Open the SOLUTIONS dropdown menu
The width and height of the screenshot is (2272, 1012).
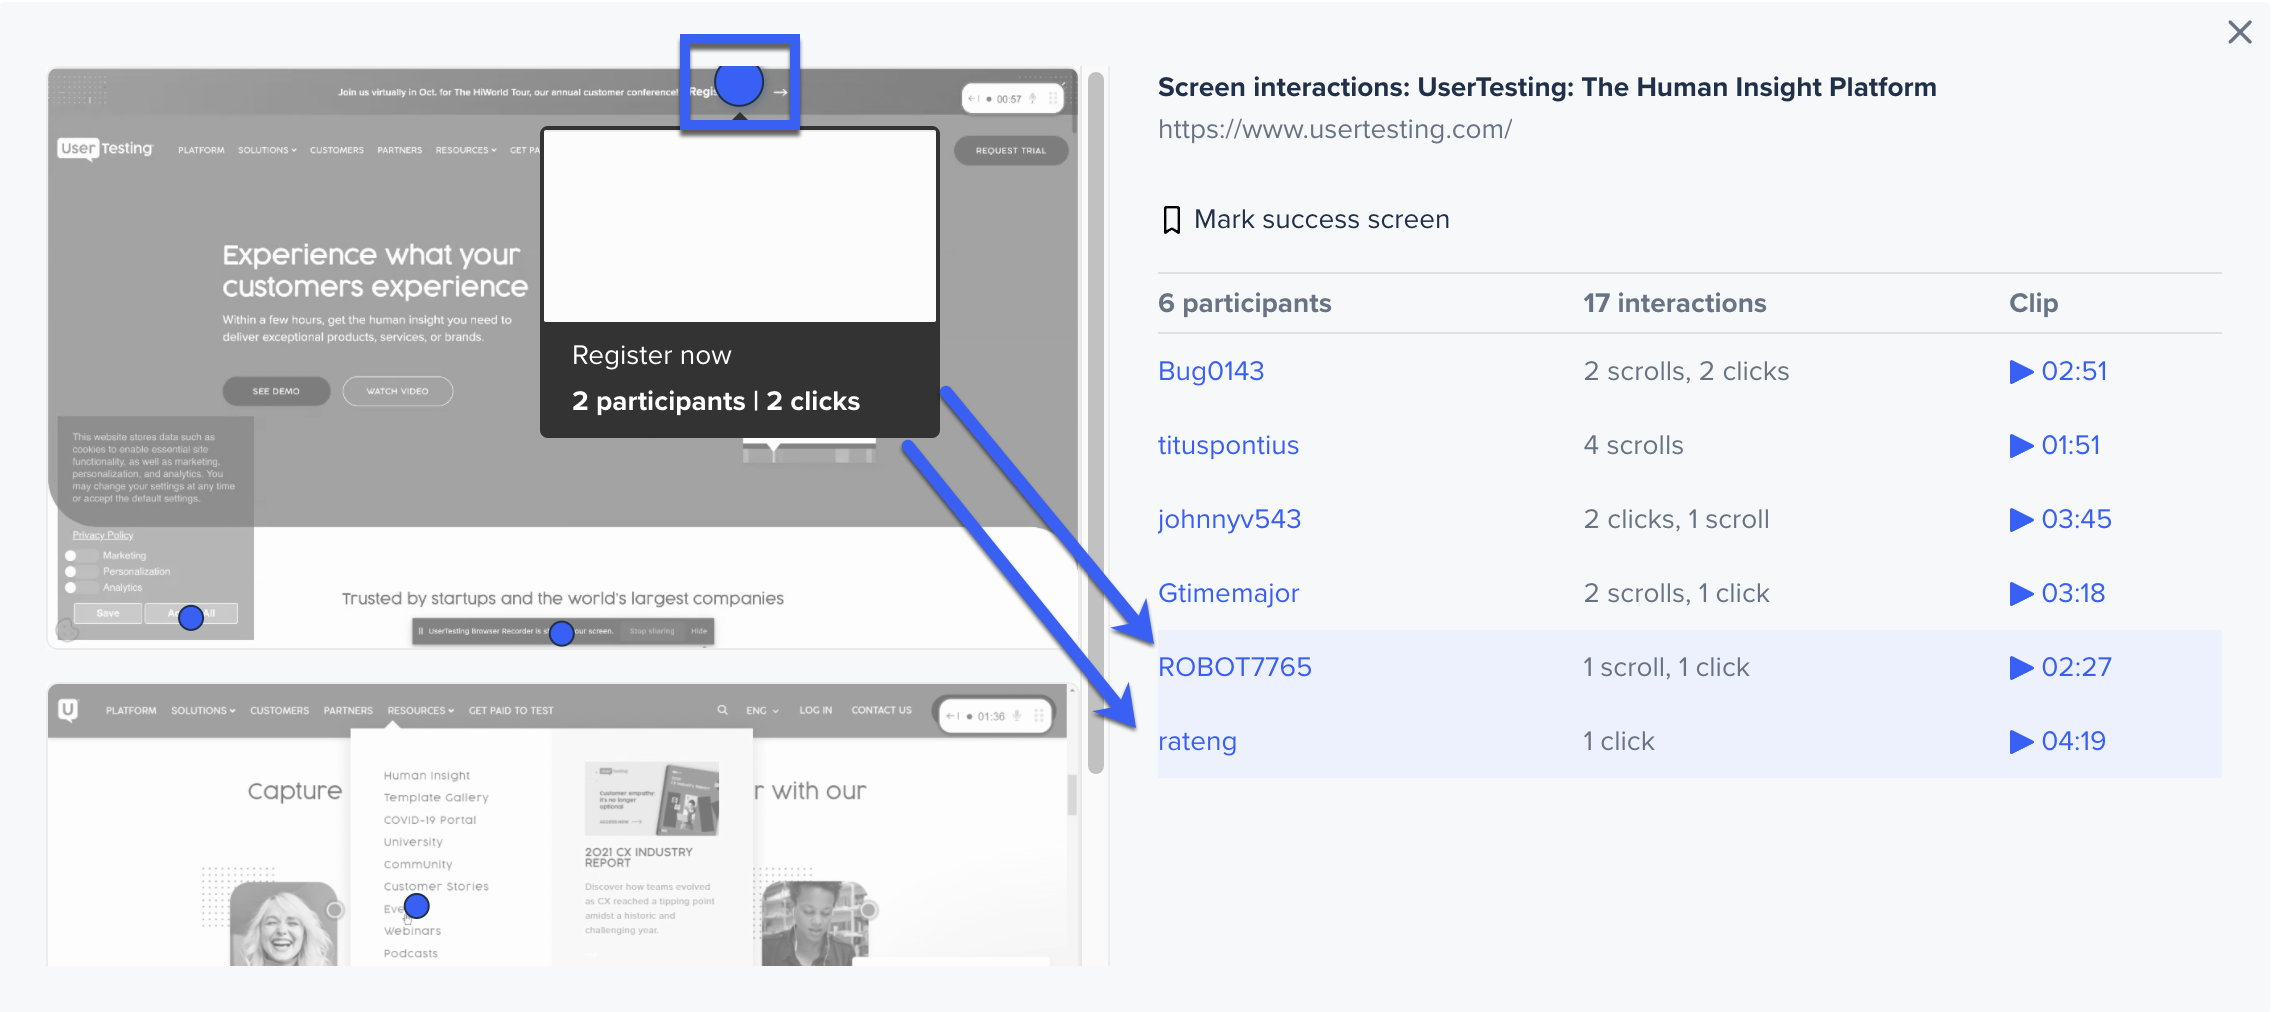tap(203, 710)
